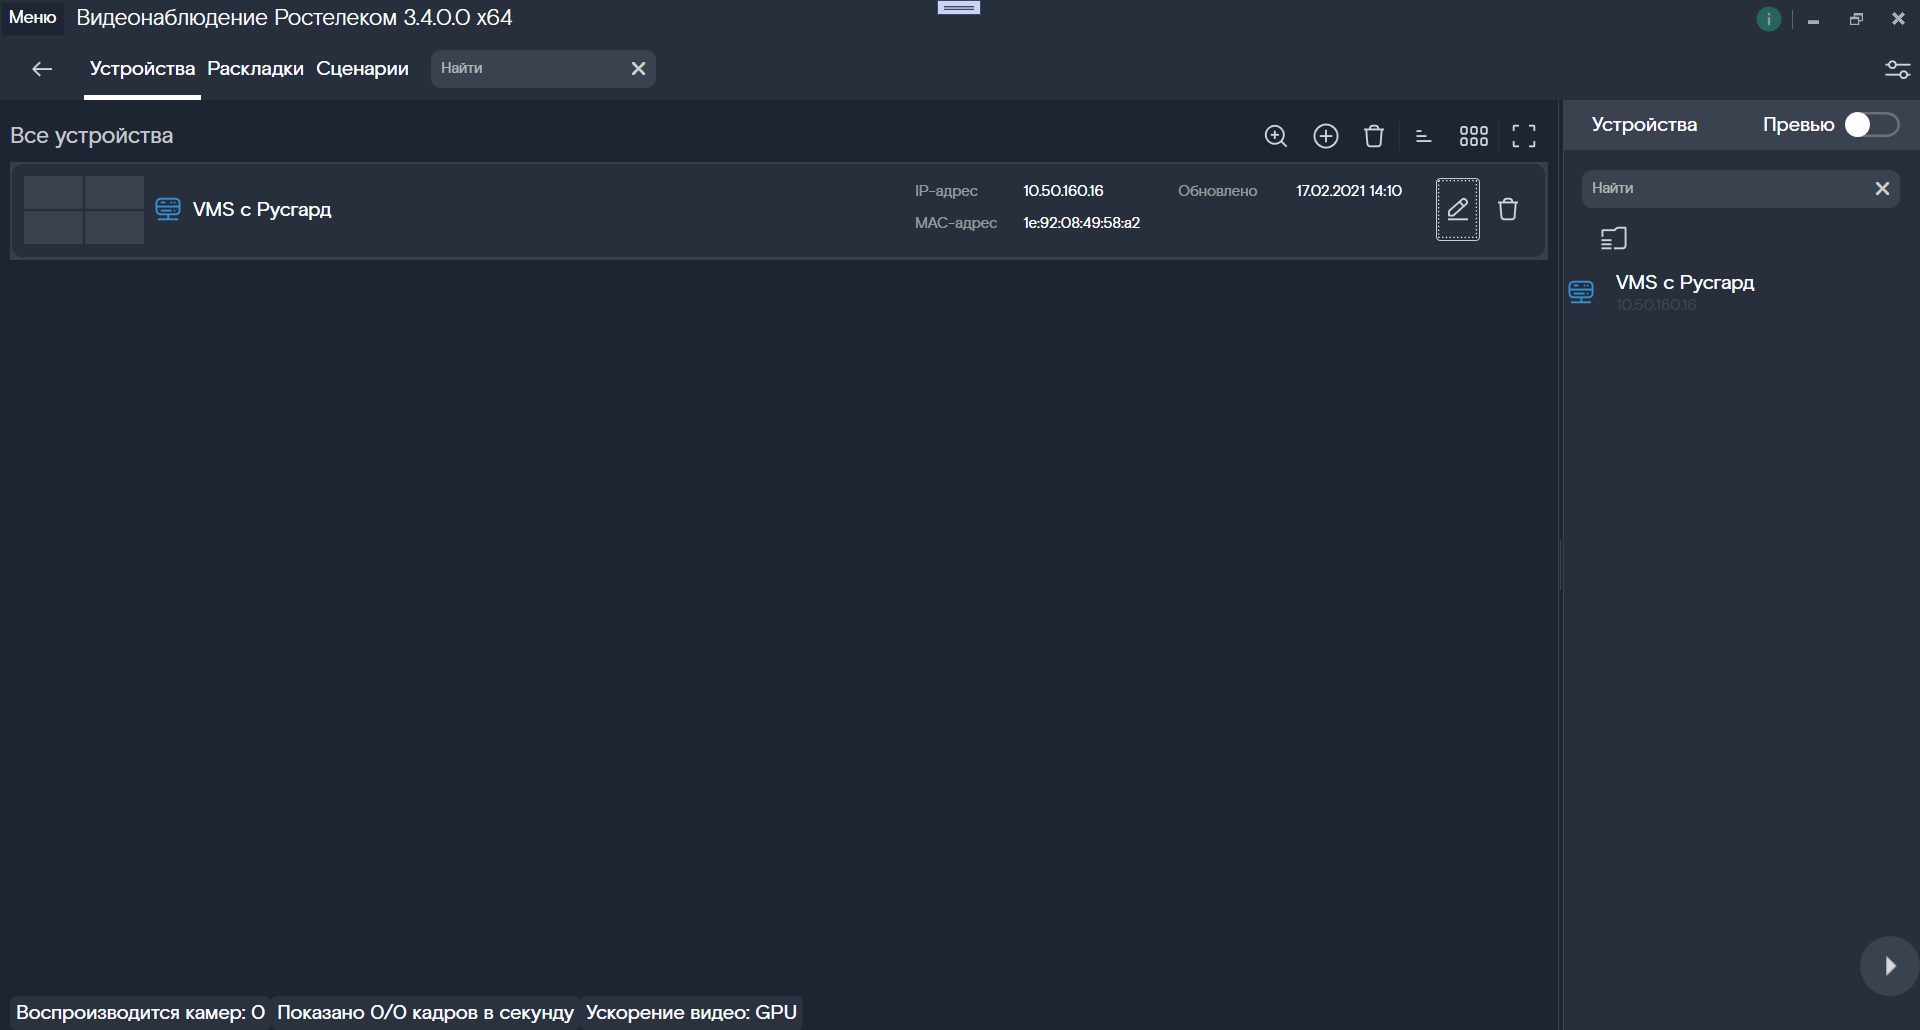Screen dimensions: 1920x1030
Task: Click device icon in side panel
Action: click(1581, 292)
